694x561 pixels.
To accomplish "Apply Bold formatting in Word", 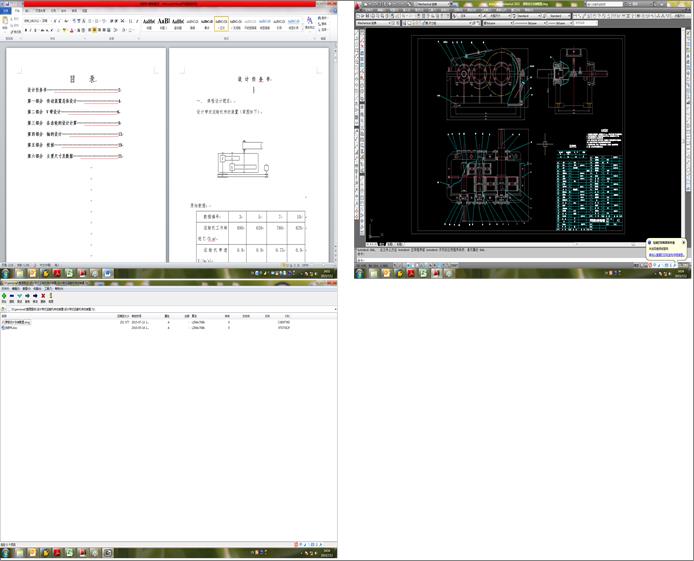I will pos(26,31).
